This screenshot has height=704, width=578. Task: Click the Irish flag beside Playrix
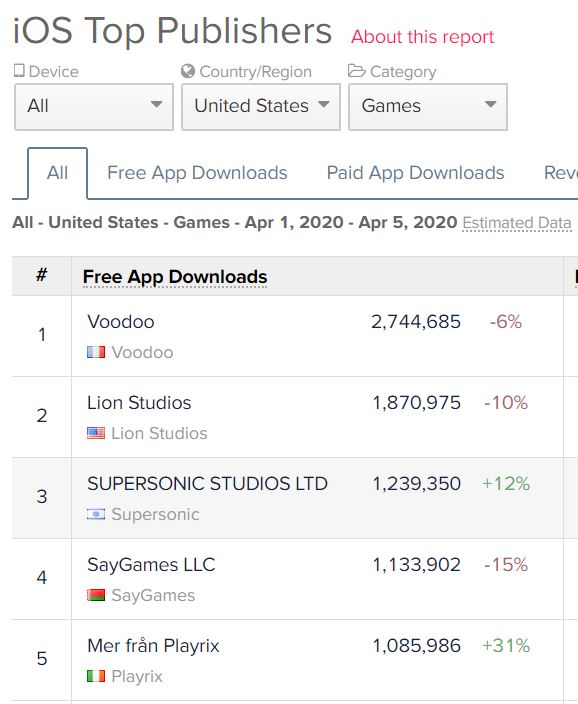tap(96, 676)
